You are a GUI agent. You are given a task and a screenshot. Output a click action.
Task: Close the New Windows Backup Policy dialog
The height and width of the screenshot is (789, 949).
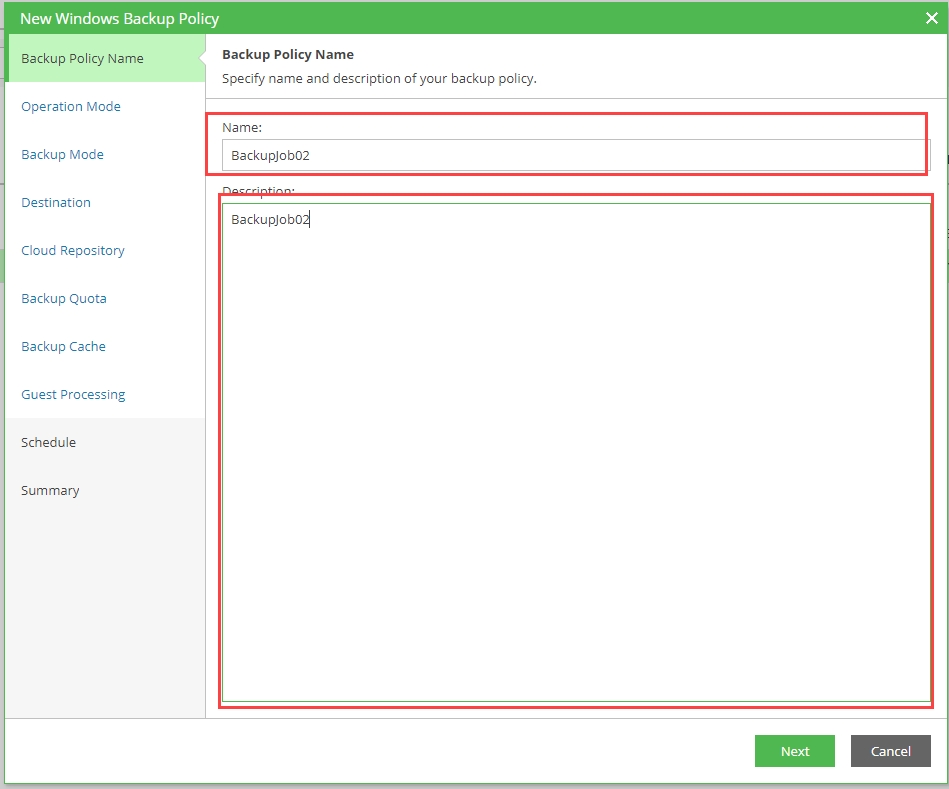[x=931, y=18]
